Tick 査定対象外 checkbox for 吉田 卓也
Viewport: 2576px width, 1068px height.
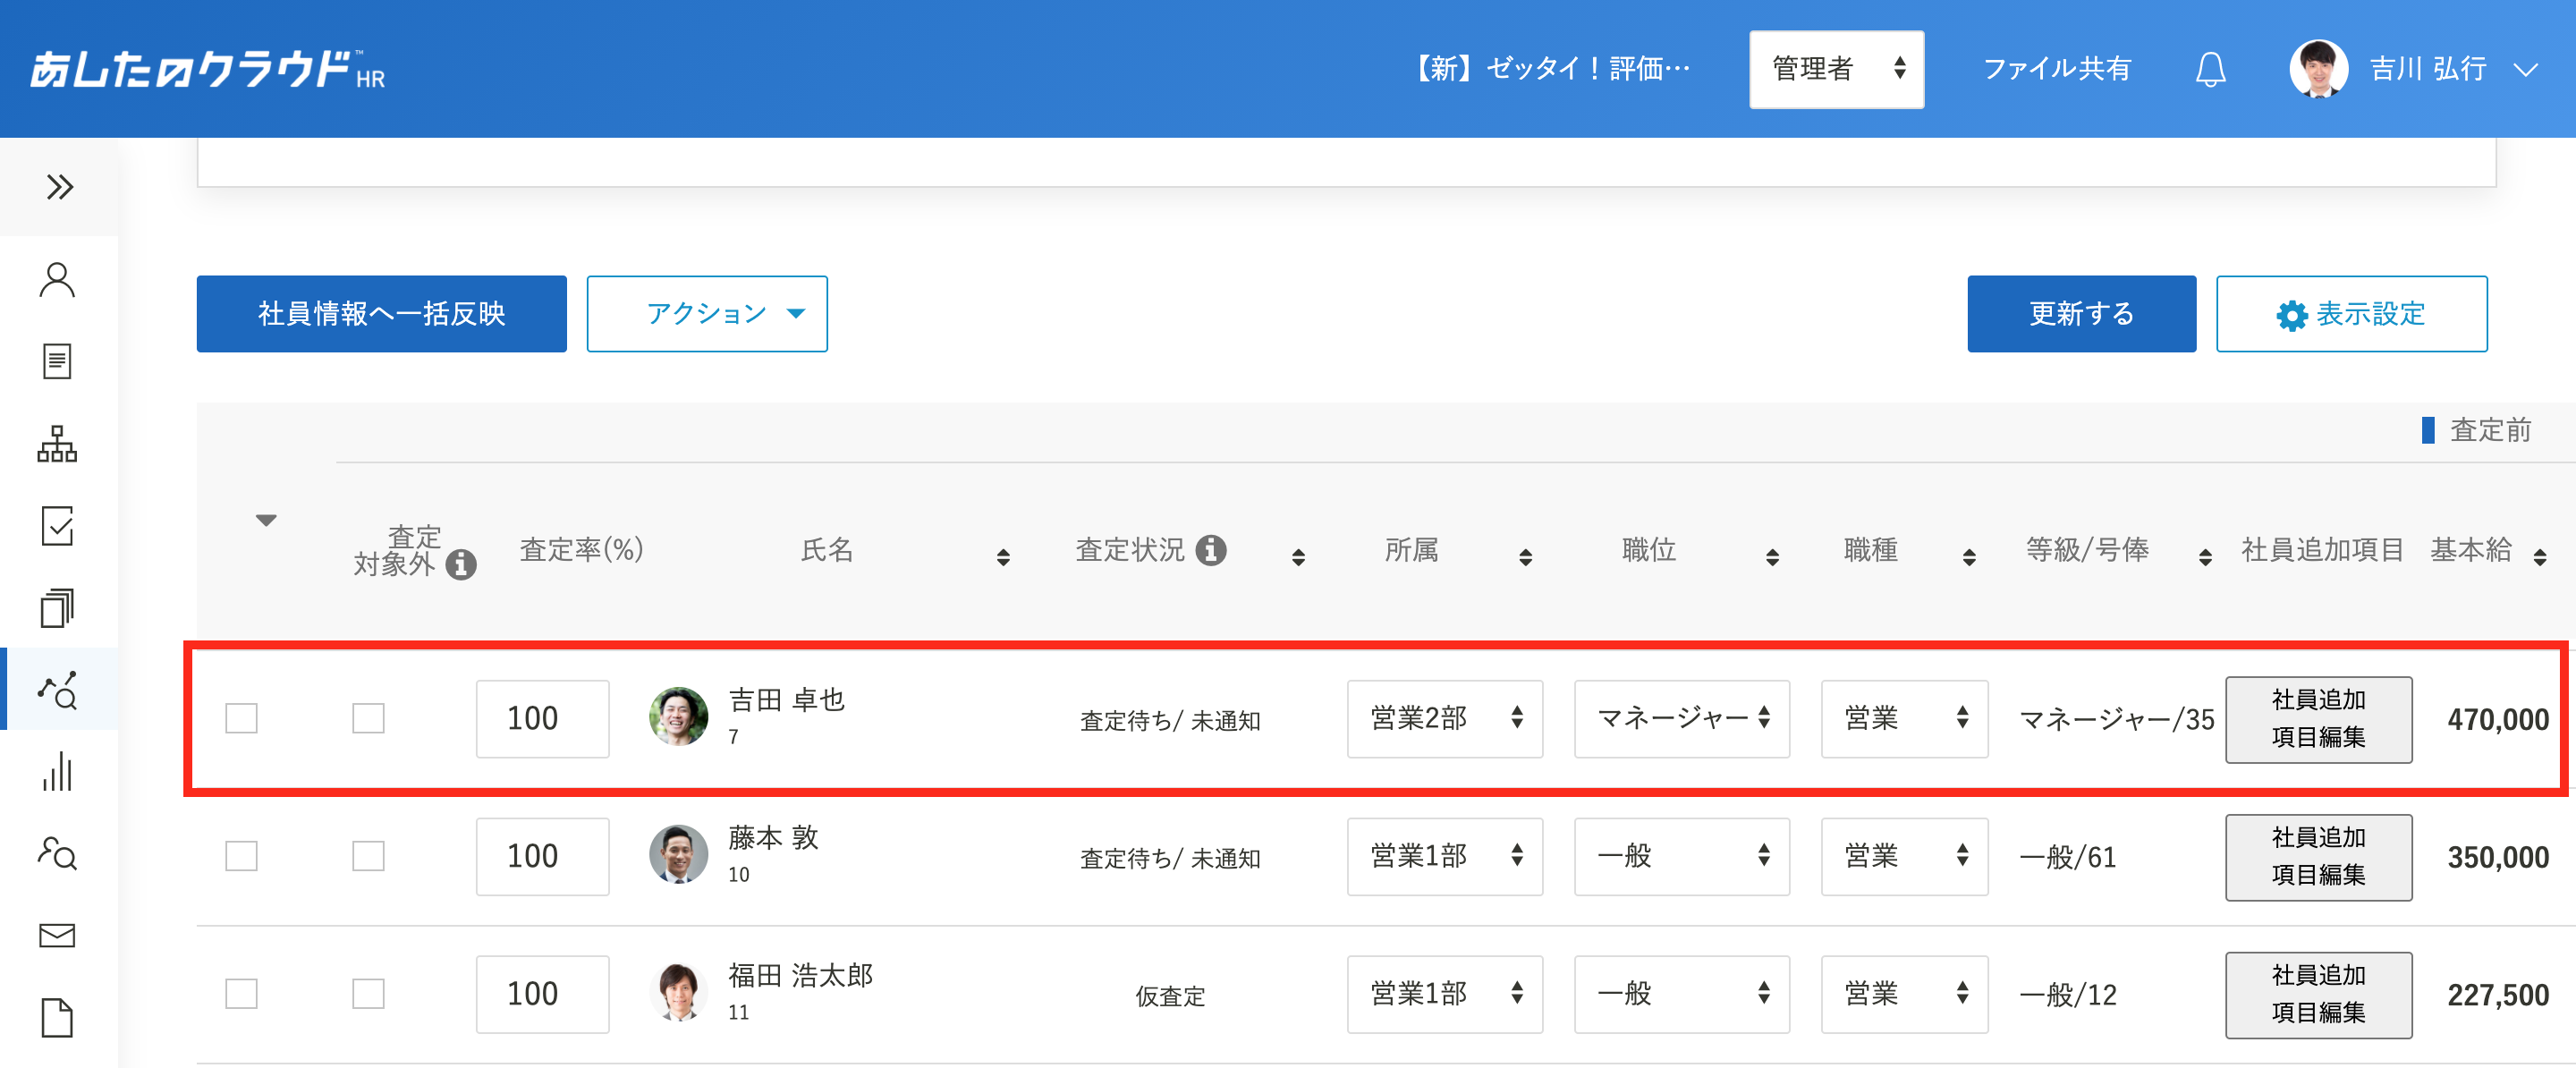tap(368, 718)
